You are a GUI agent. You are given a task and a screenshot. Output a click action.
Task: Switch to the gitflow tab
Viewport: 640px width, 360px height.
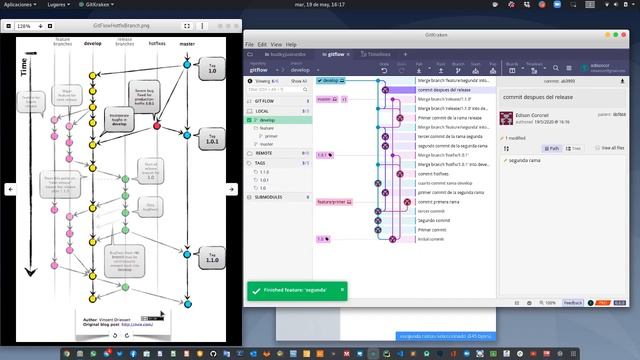click(336, 54)
